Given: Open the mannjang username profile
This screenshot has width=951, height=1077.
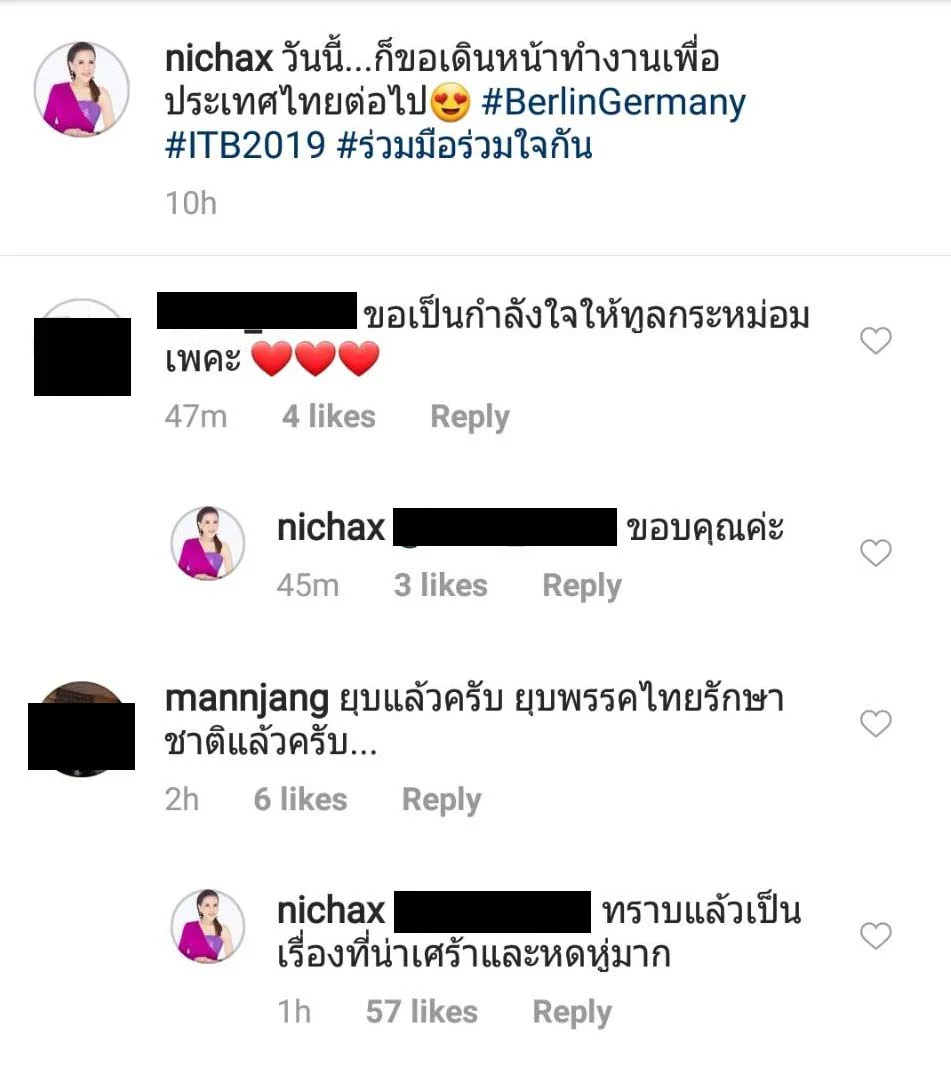Looking at the screenshot, I should coord(247,700).
